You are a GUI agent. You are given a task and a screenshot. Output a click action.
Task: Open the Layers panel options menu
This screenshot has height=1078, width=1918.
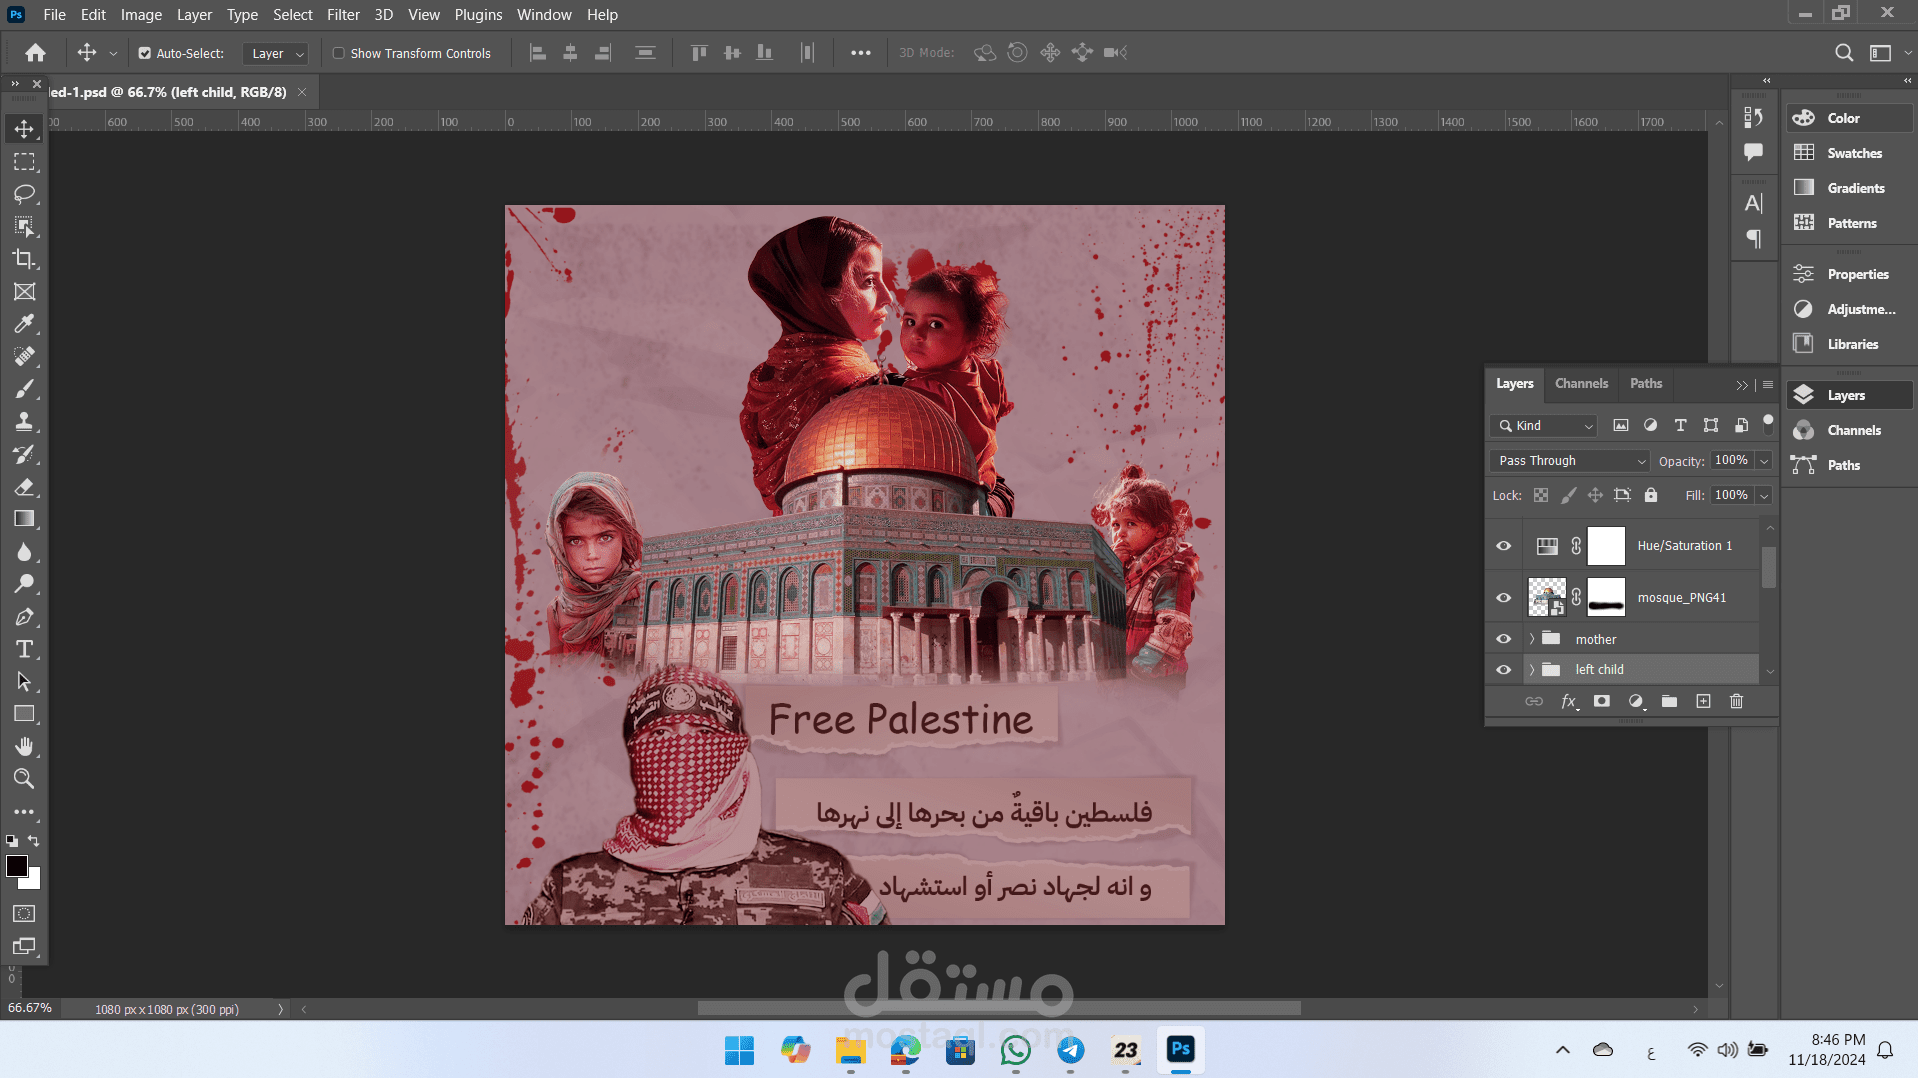pos(1768,385)
